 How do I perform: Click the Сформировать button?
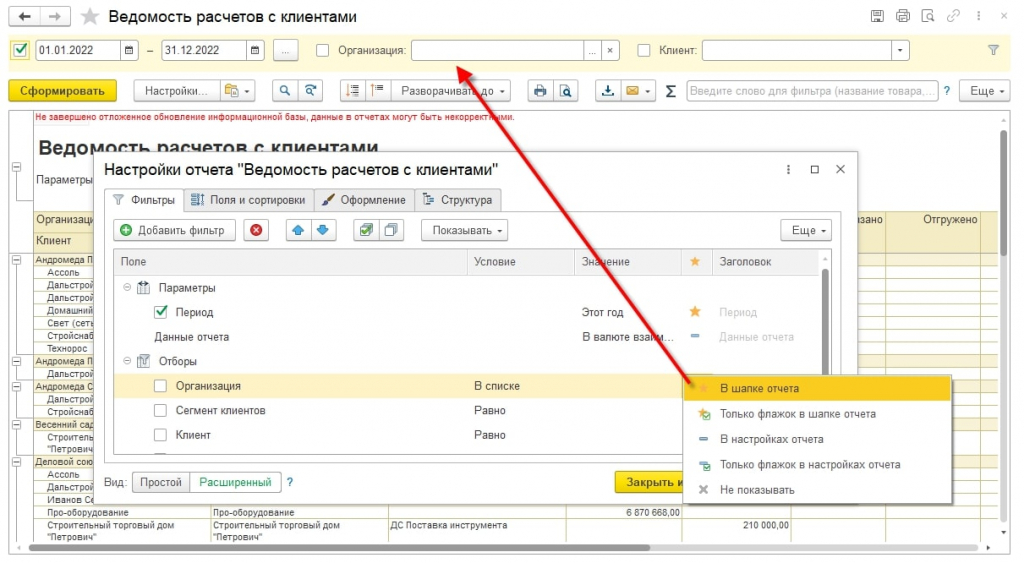coord(62,91)
